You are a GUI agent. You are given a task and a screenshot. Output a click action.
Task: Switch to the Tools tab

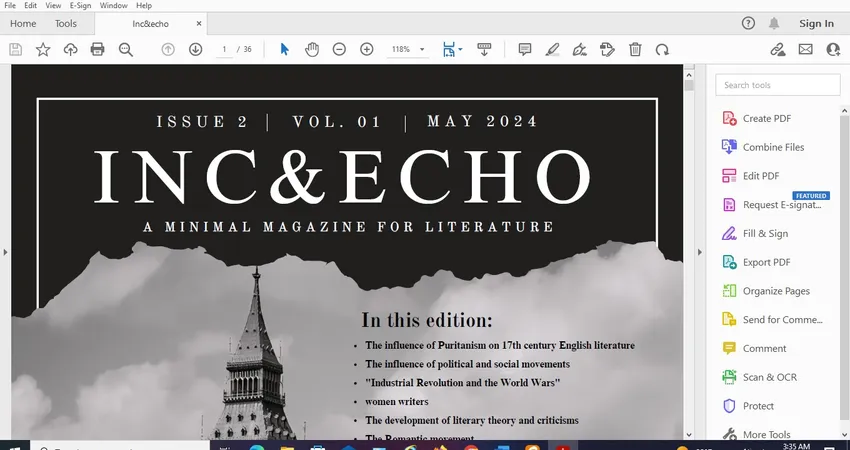[66, 23]
